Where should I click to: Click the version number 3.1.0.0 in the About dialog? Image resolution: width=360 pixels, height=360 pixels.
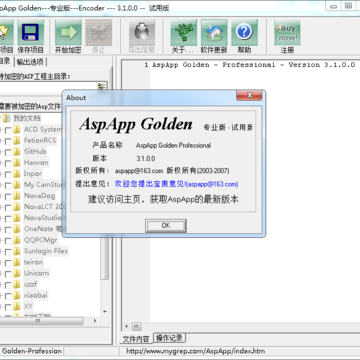pos(146,158)
